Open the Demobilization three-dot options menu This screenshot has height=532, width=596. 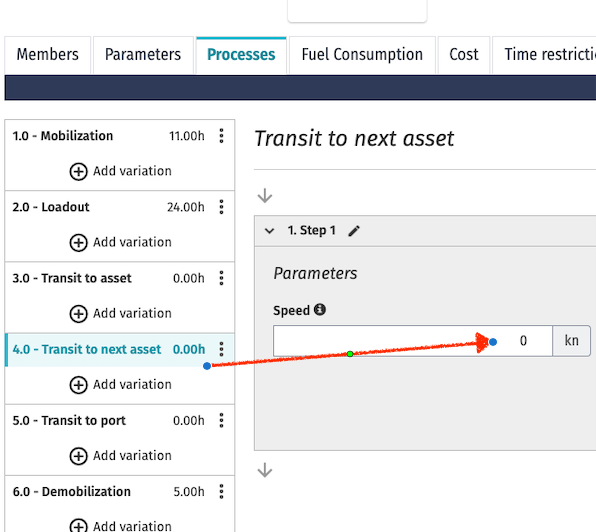tap(221, 491)
